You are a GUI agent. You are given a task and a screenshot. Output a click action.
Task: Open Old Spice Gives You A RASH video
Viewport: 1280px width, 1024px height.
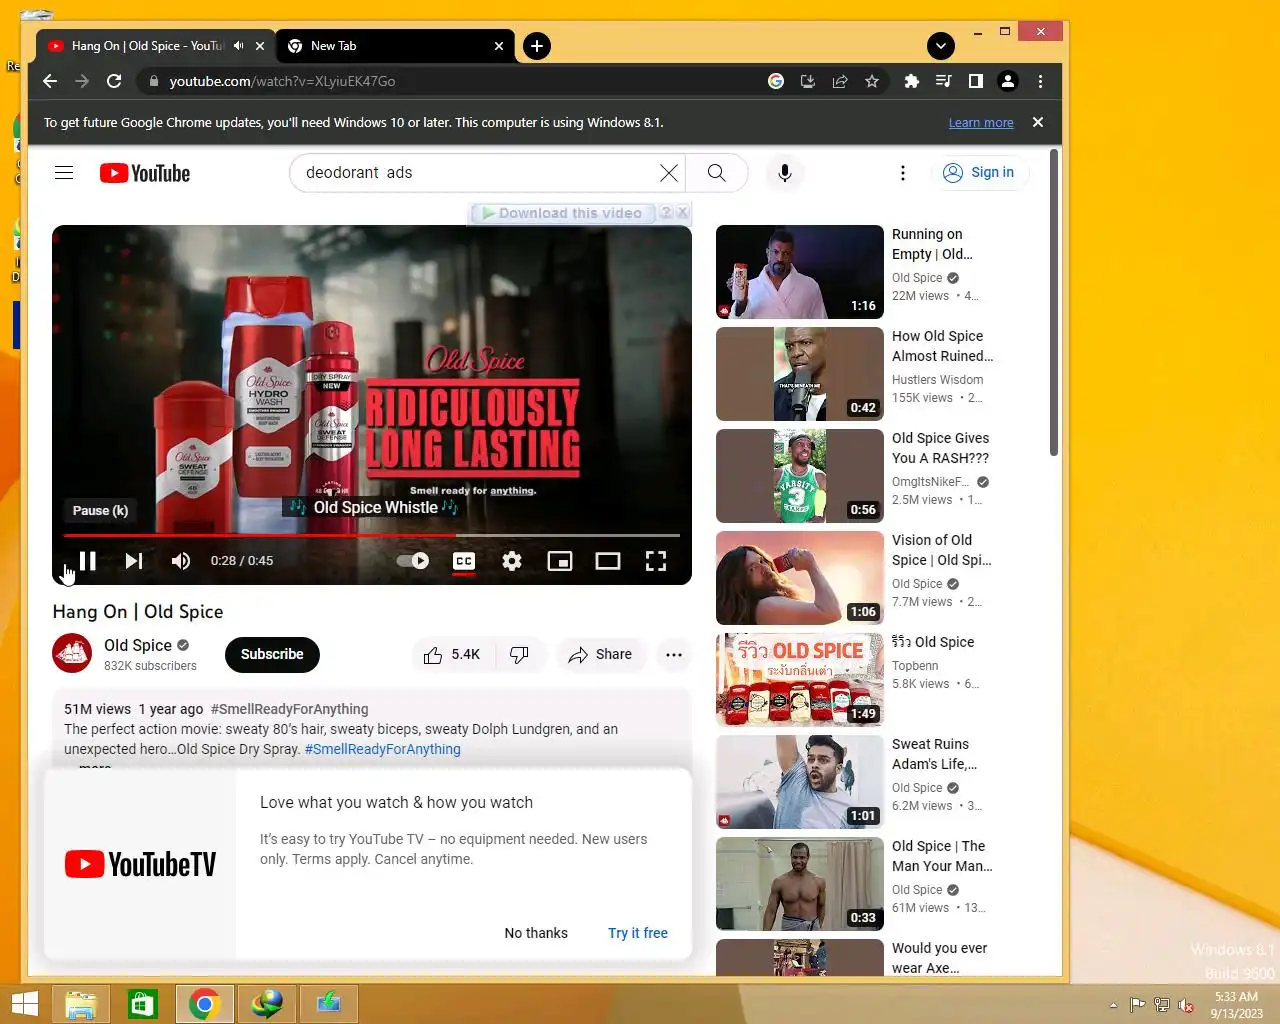pyautogui.click(x=800, y=476)
